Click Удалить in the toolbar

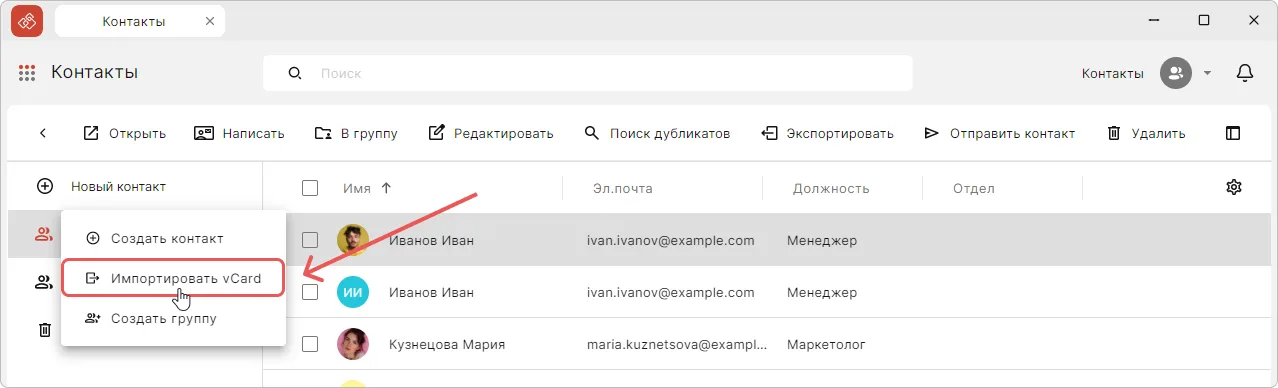coord(1145,133)
